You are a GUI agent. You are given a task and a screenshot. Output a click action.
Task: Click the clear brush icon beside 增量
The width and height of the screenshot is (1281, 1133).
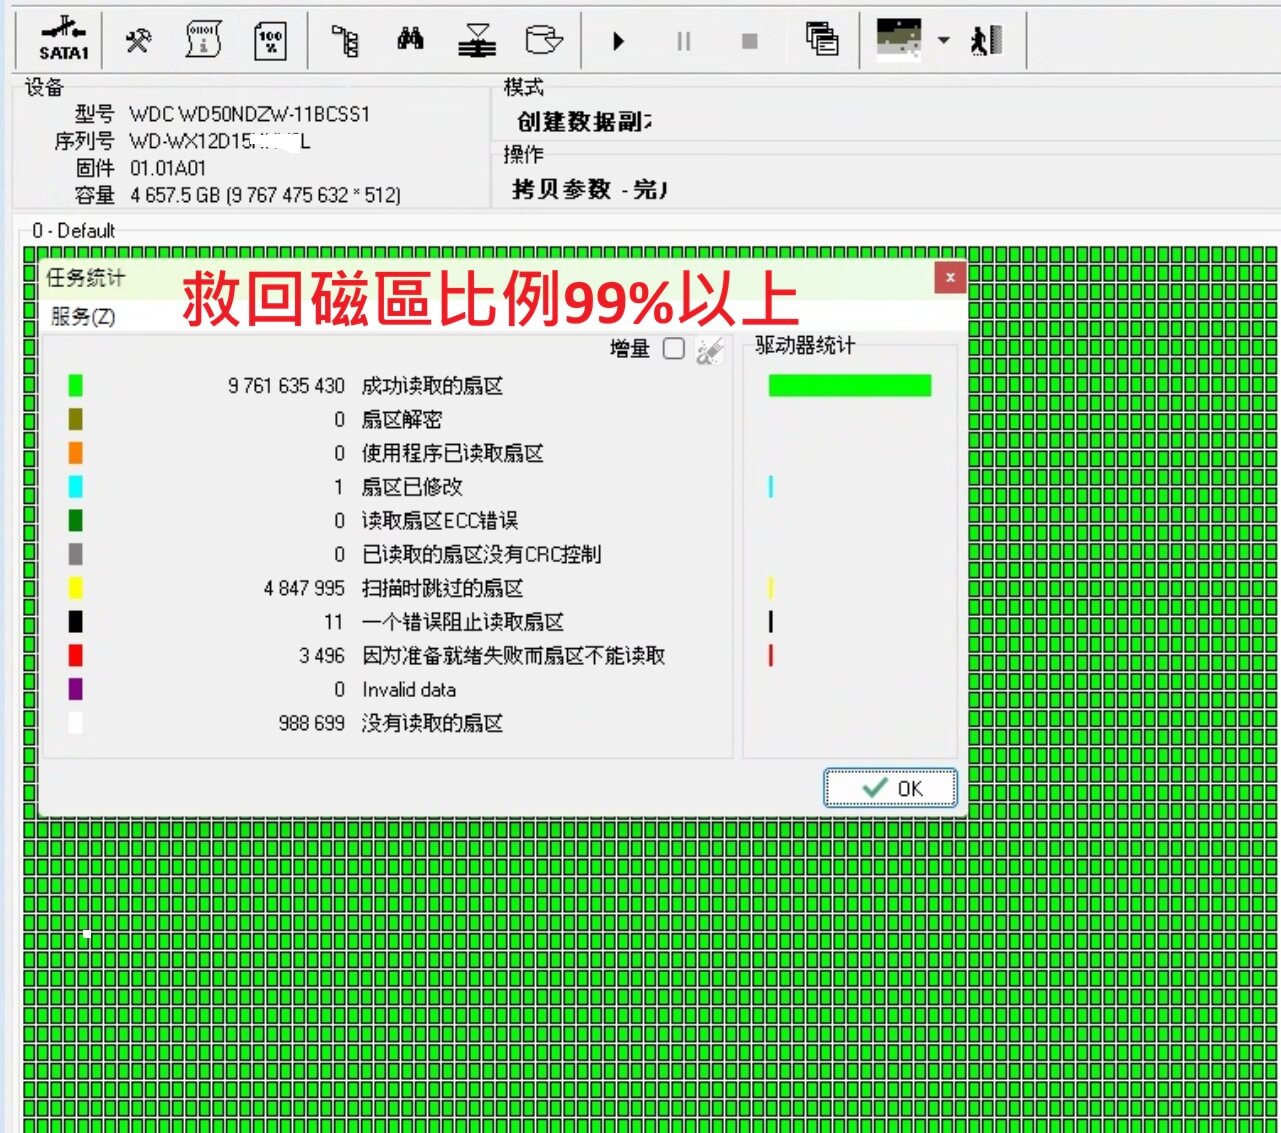[x=709, y=350]
